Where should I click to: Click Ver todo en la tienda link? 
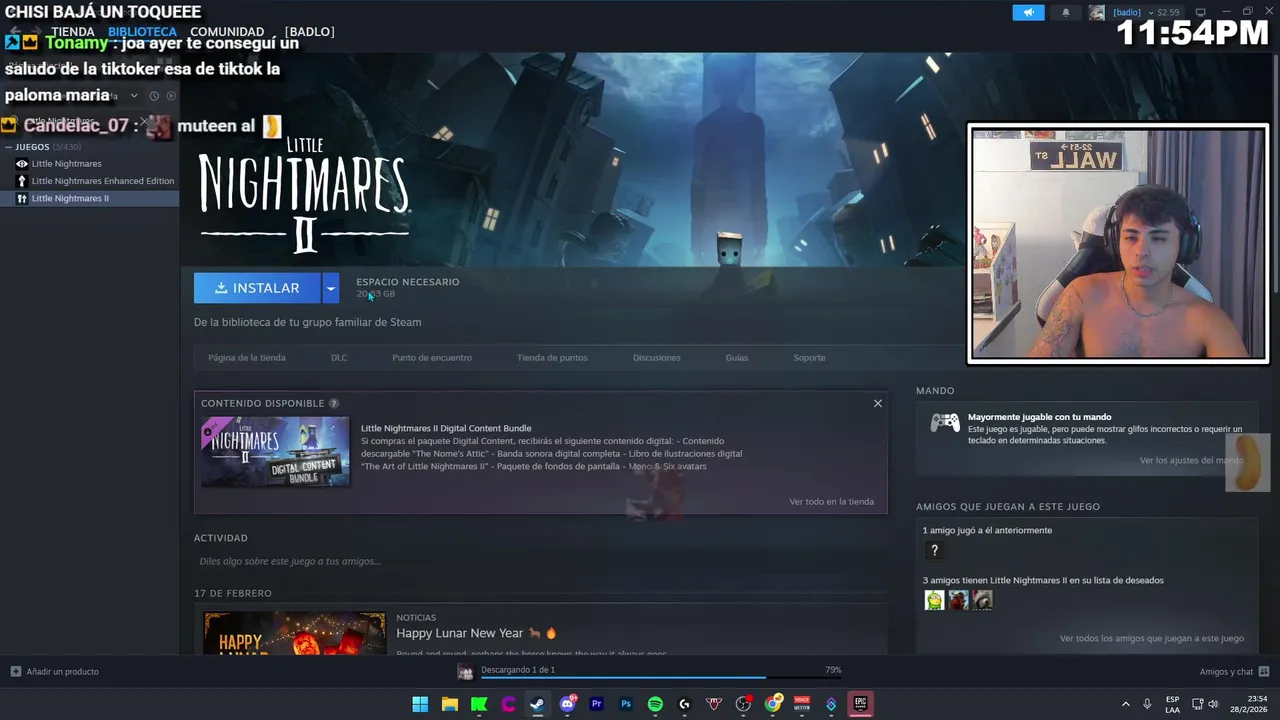pyautogui.click(x=832, y=501)
